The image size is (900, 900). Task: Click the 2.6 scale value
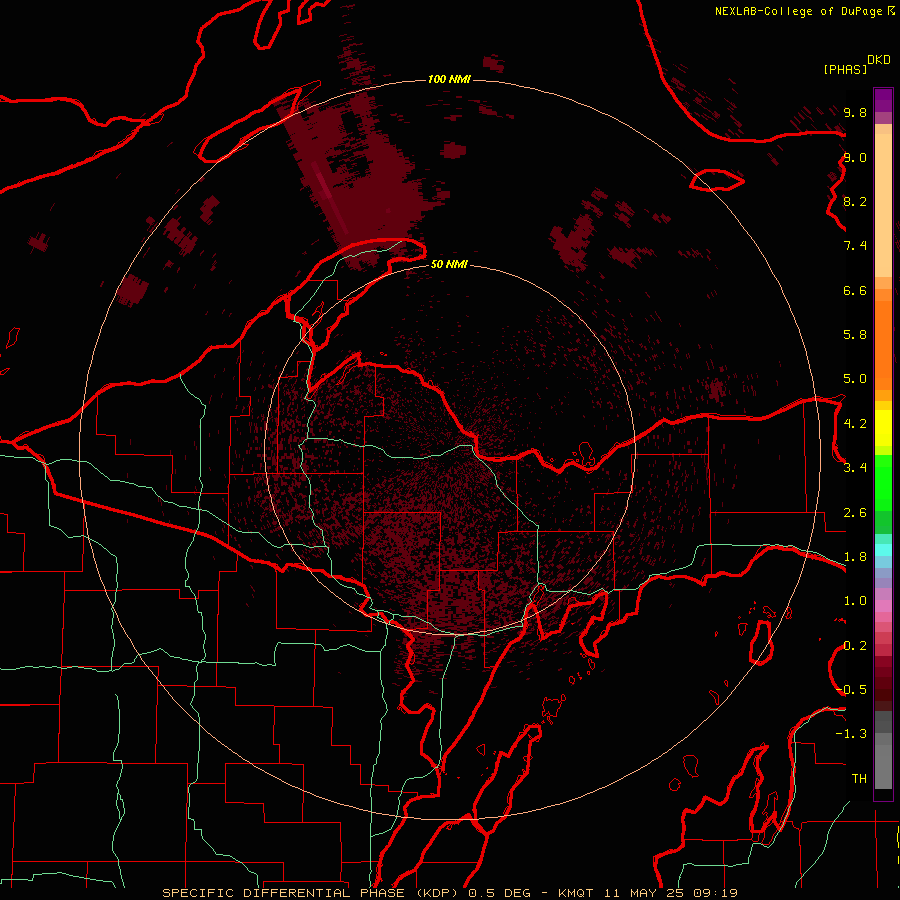click(x=855, y=513)
